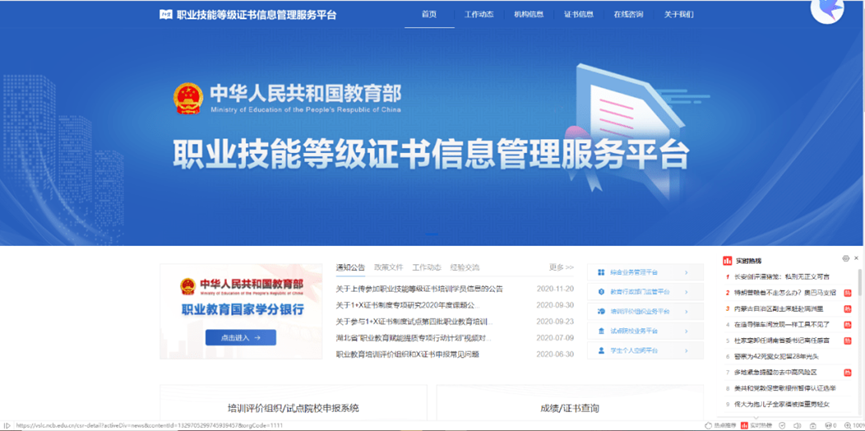Open hot search item 1 starting with 长安
Screen dimensions: 865x431
pyautogui.click(x=781, y=276)
